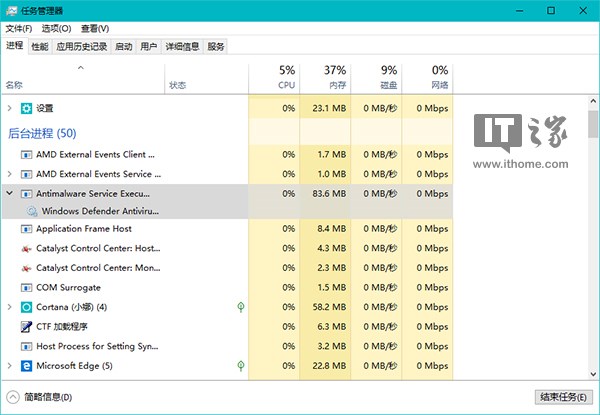Expand the Cortana (小娜) process group
600x415 pixels.
click(x=10, y=307)
